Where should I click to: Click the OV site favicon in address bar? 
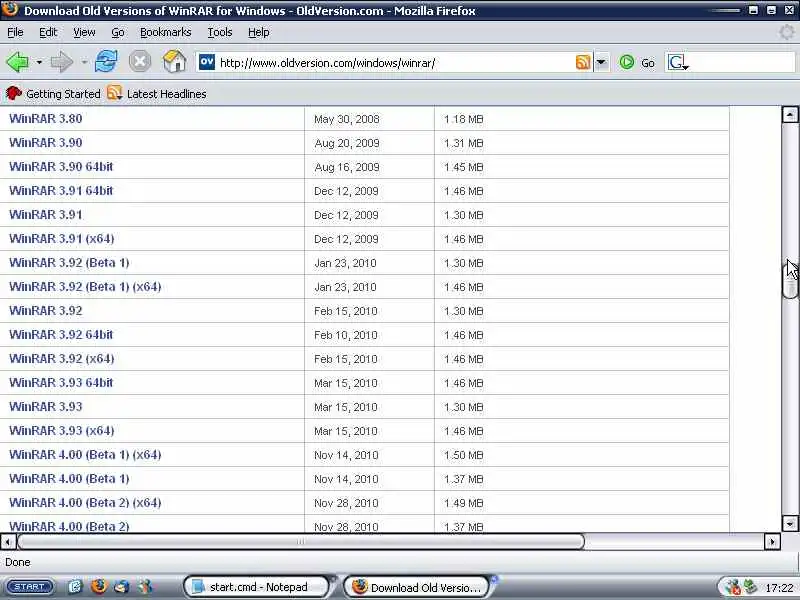point(207,62)
